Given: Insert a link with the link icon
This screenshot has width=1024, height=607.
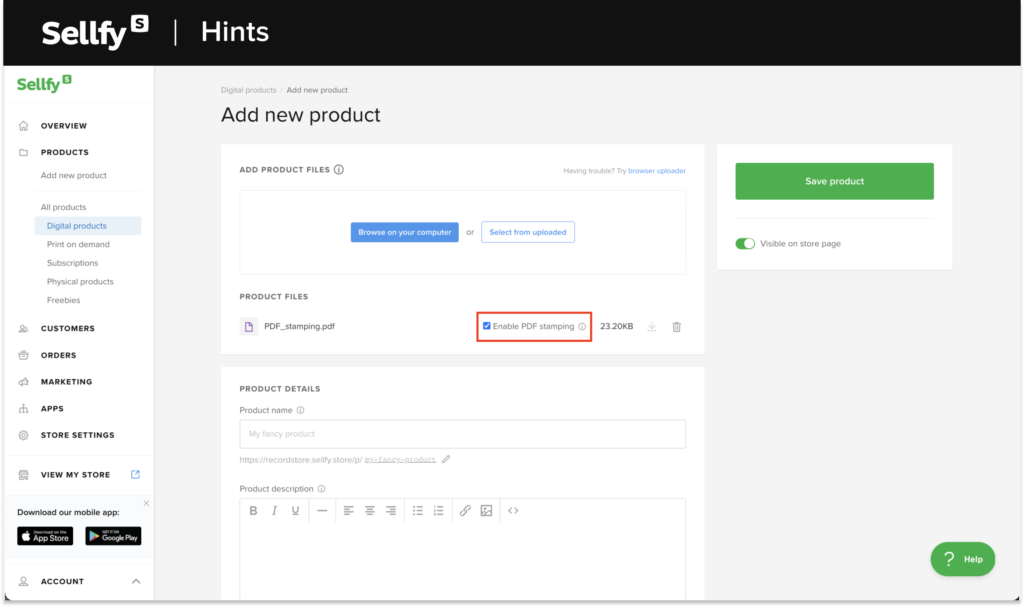Looking at the screenshot, I should [x=465, y=511].
